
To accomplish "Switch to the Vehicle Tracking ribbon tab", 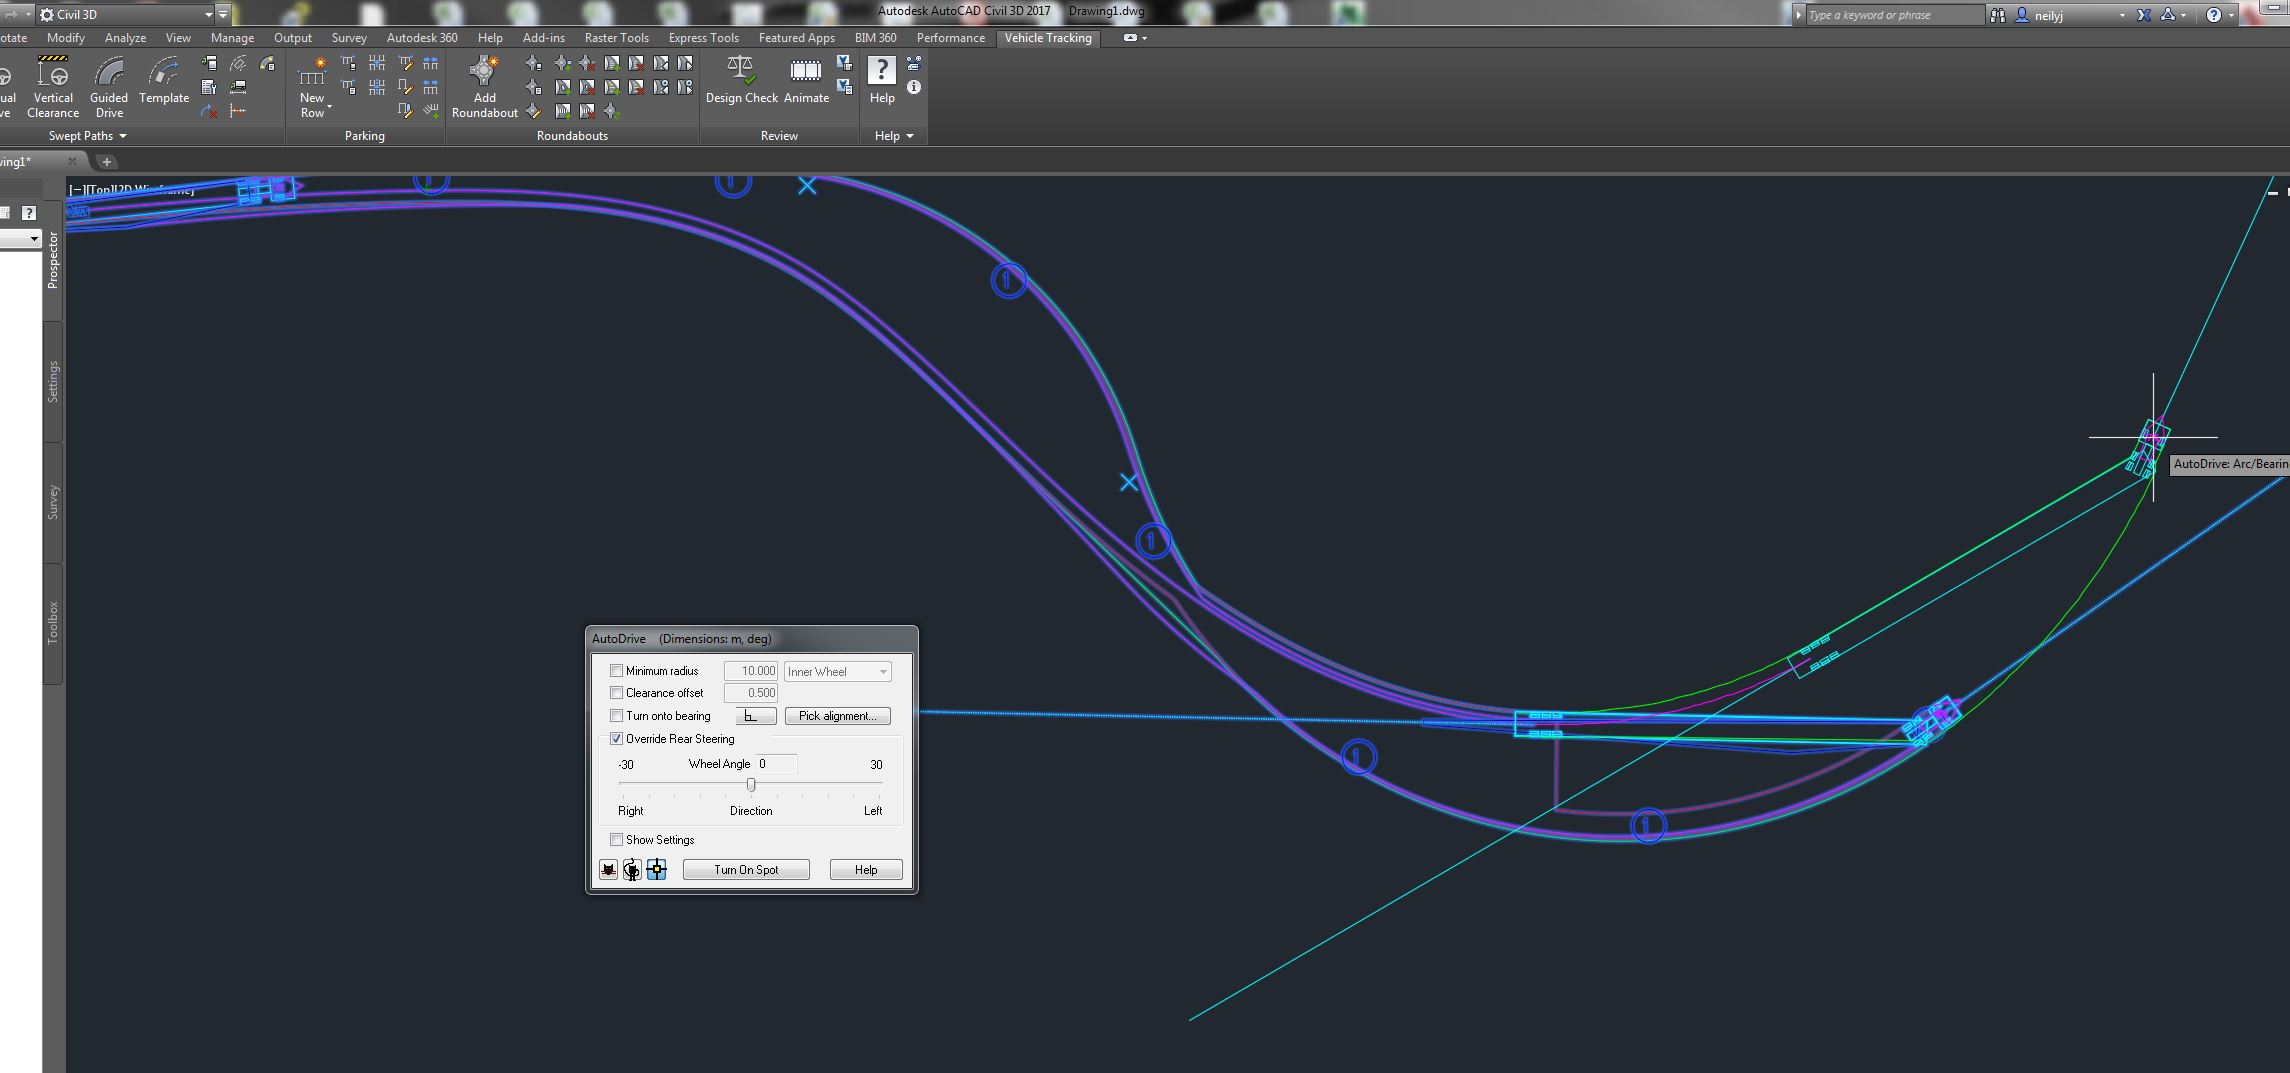I will [1047, 38].
